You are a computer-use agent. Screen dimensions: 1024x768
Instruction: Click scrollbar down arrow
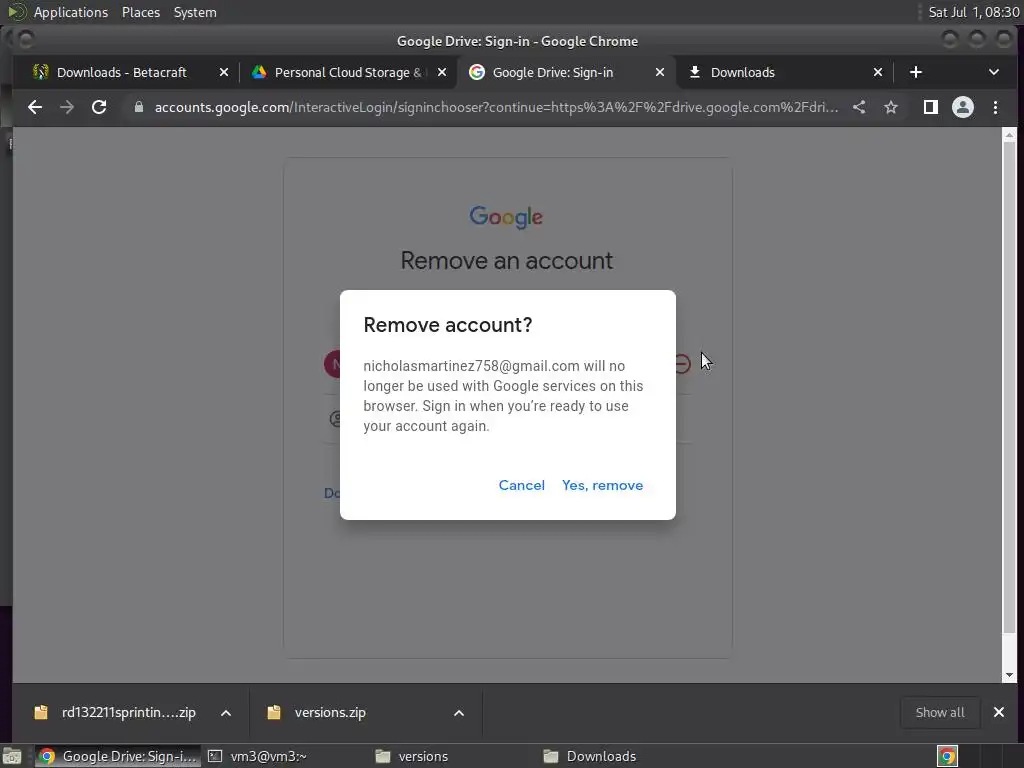tap(1009, 675)
